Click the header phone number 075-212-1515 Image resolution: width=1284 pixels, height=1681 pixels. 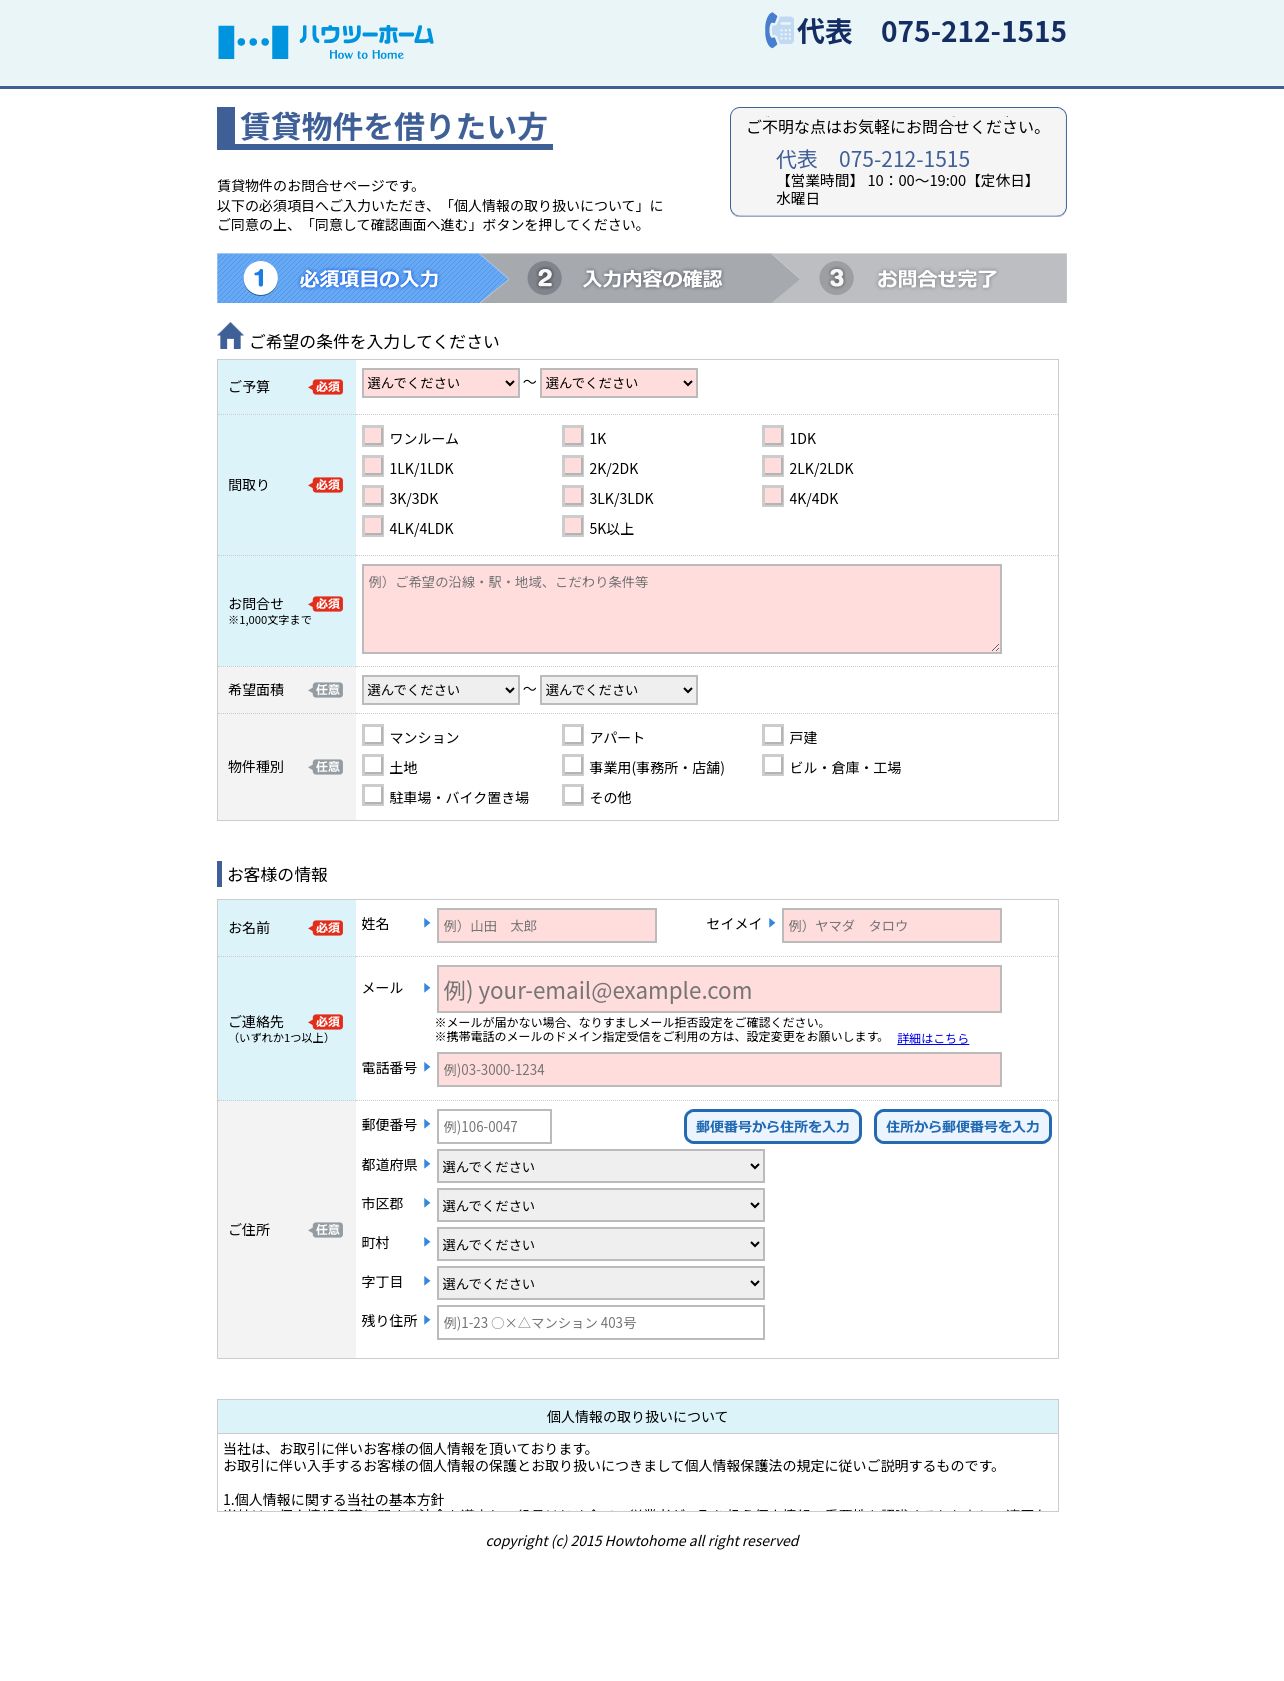click(x=973, y=32)
